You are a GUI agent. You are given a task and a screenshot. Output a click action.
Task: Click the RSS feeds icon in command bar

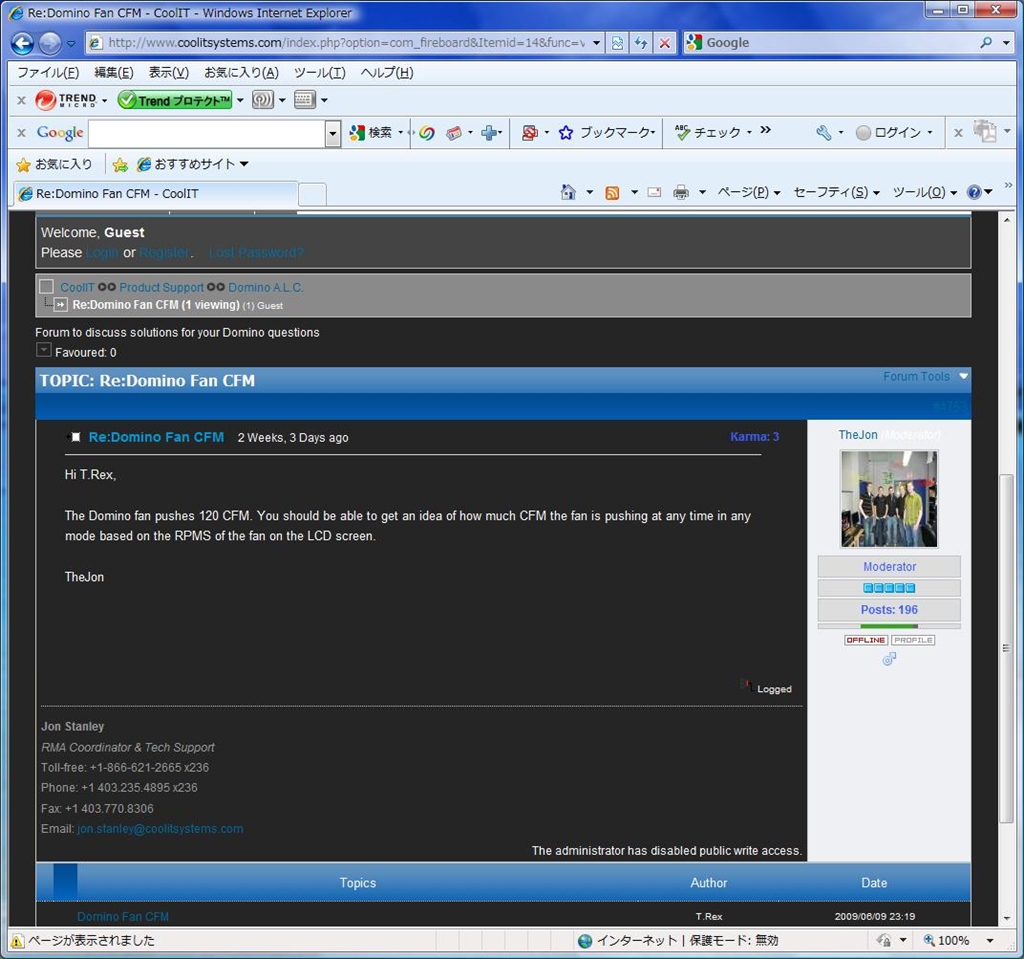[612, 193]
